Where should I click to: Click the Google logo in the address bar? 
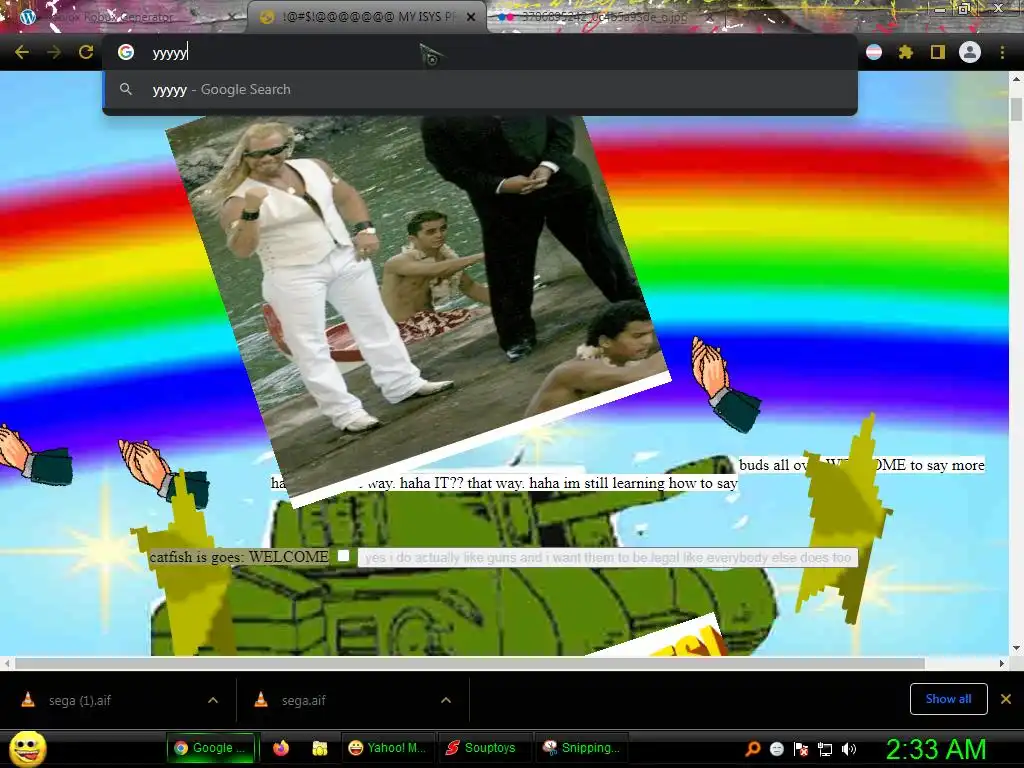pos(126,52)
